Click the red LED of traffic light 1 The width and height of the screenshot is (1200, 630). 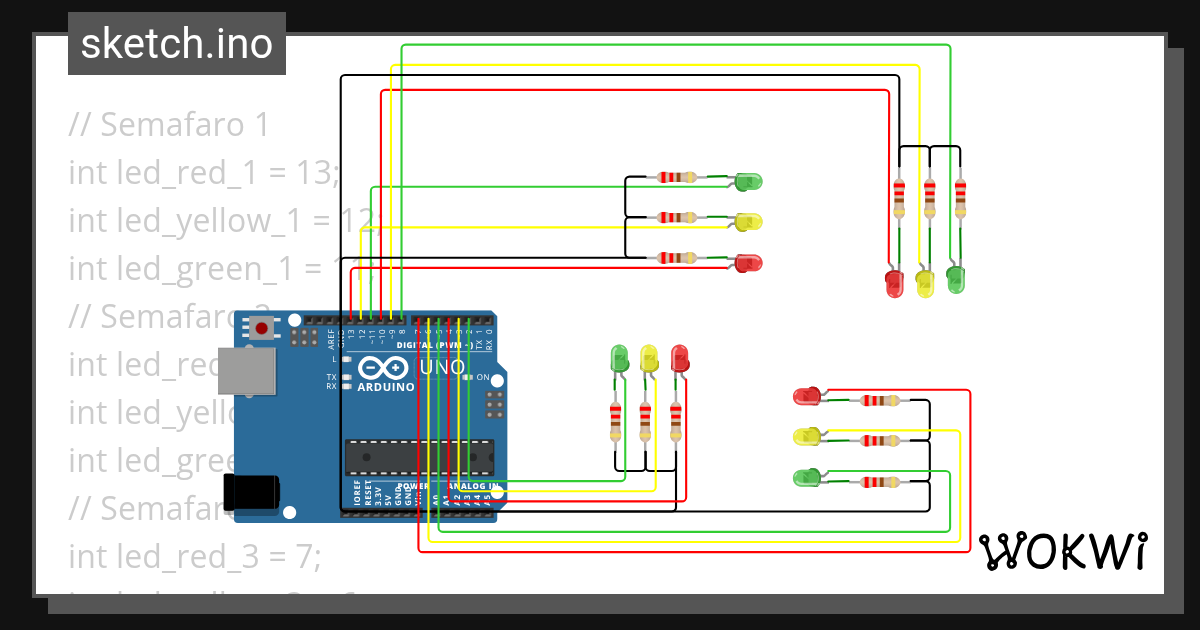(x=748, y=262)
